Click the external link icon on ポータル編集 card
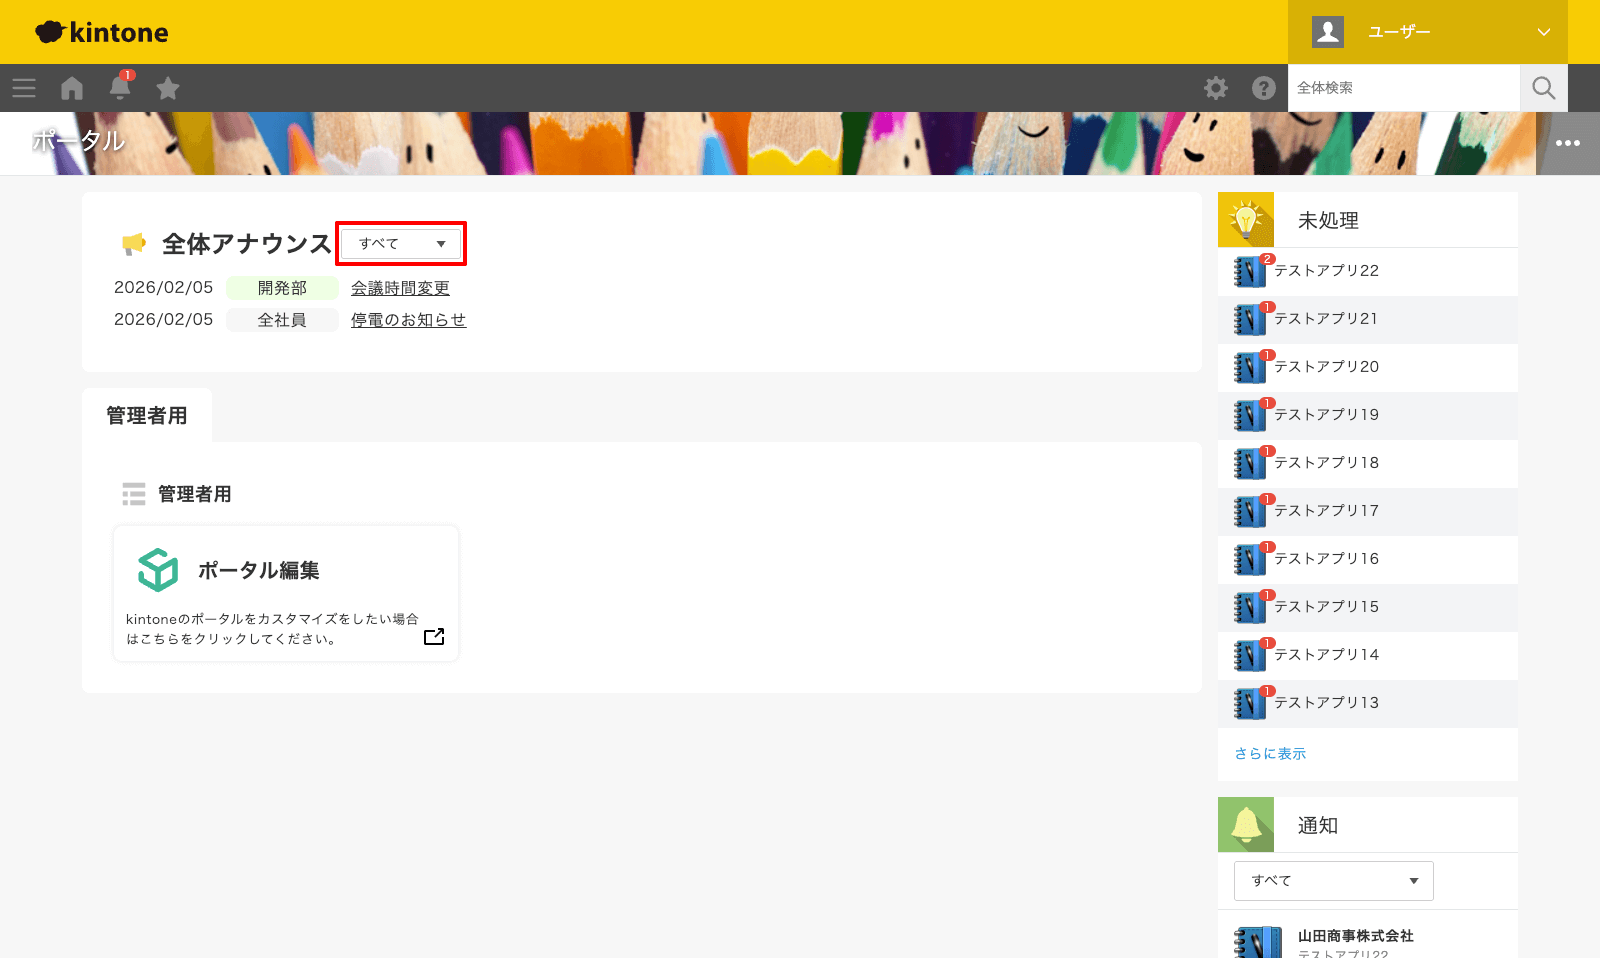 click(x=434, y=637)
